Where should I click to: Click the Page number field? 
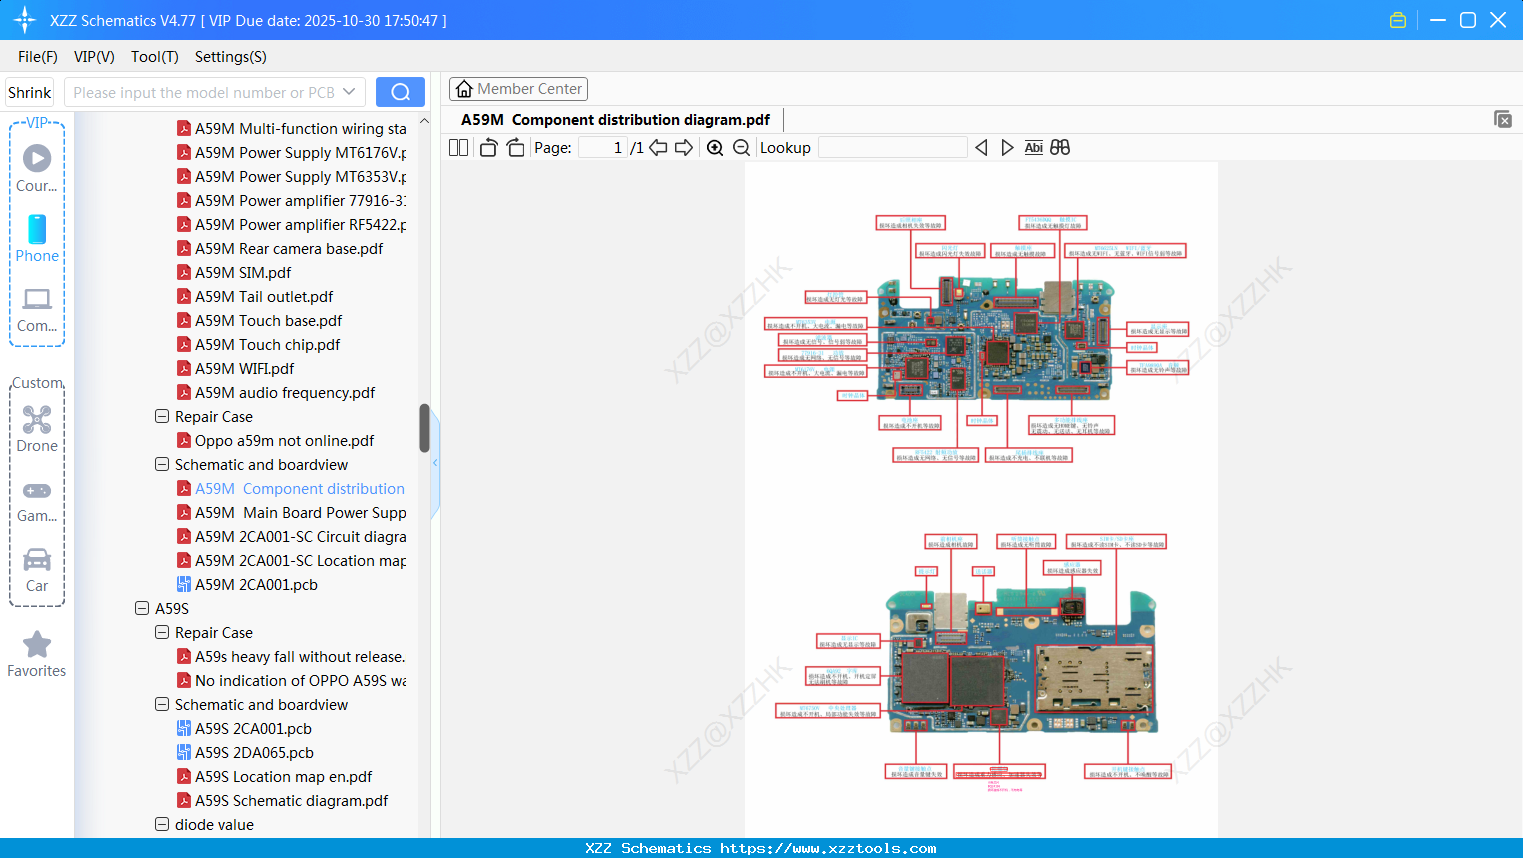click(603, 147)
